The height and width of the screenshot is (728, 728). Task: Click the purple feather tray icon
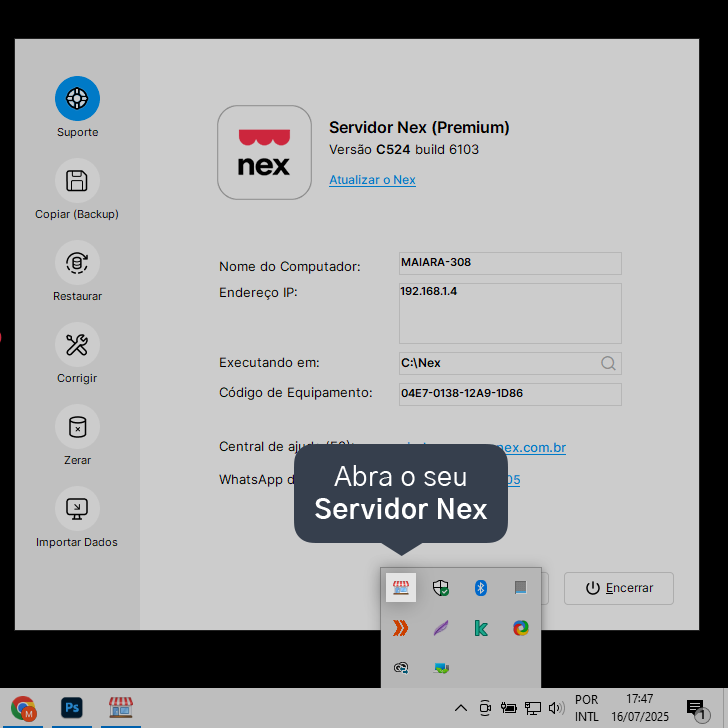[x=441, y=628]
